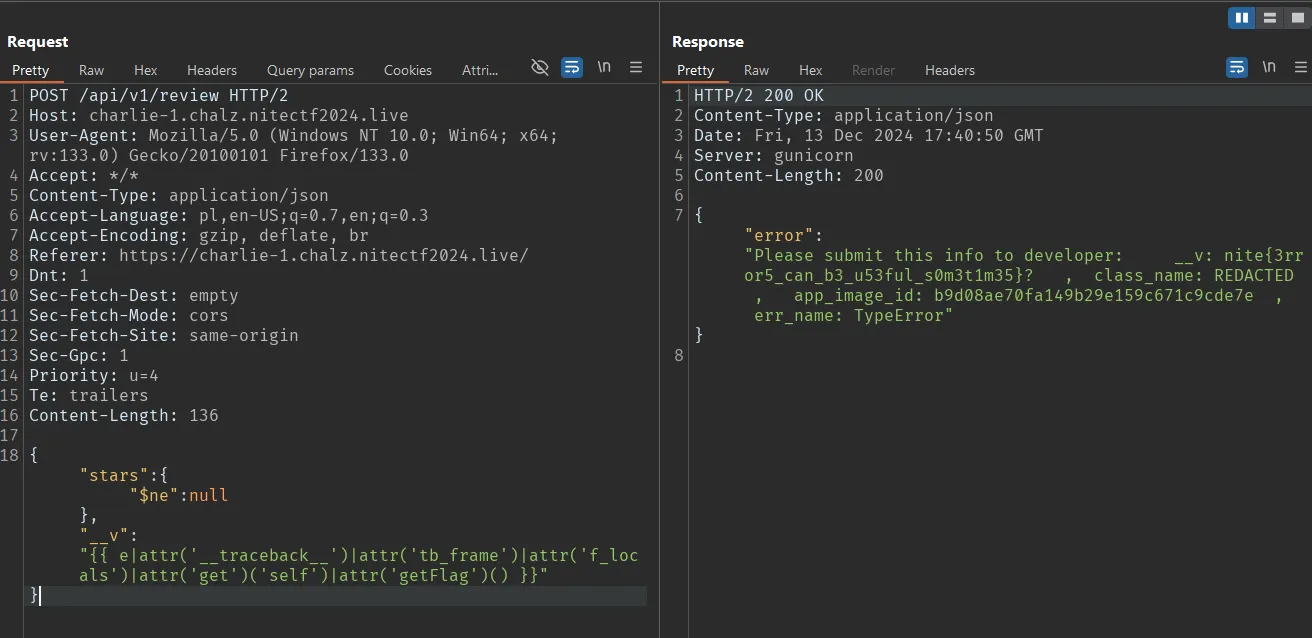The height and width of the screenshot is (638, 1312).
Task: Open the Request Headers tab
Action: (x=212, y=70)
